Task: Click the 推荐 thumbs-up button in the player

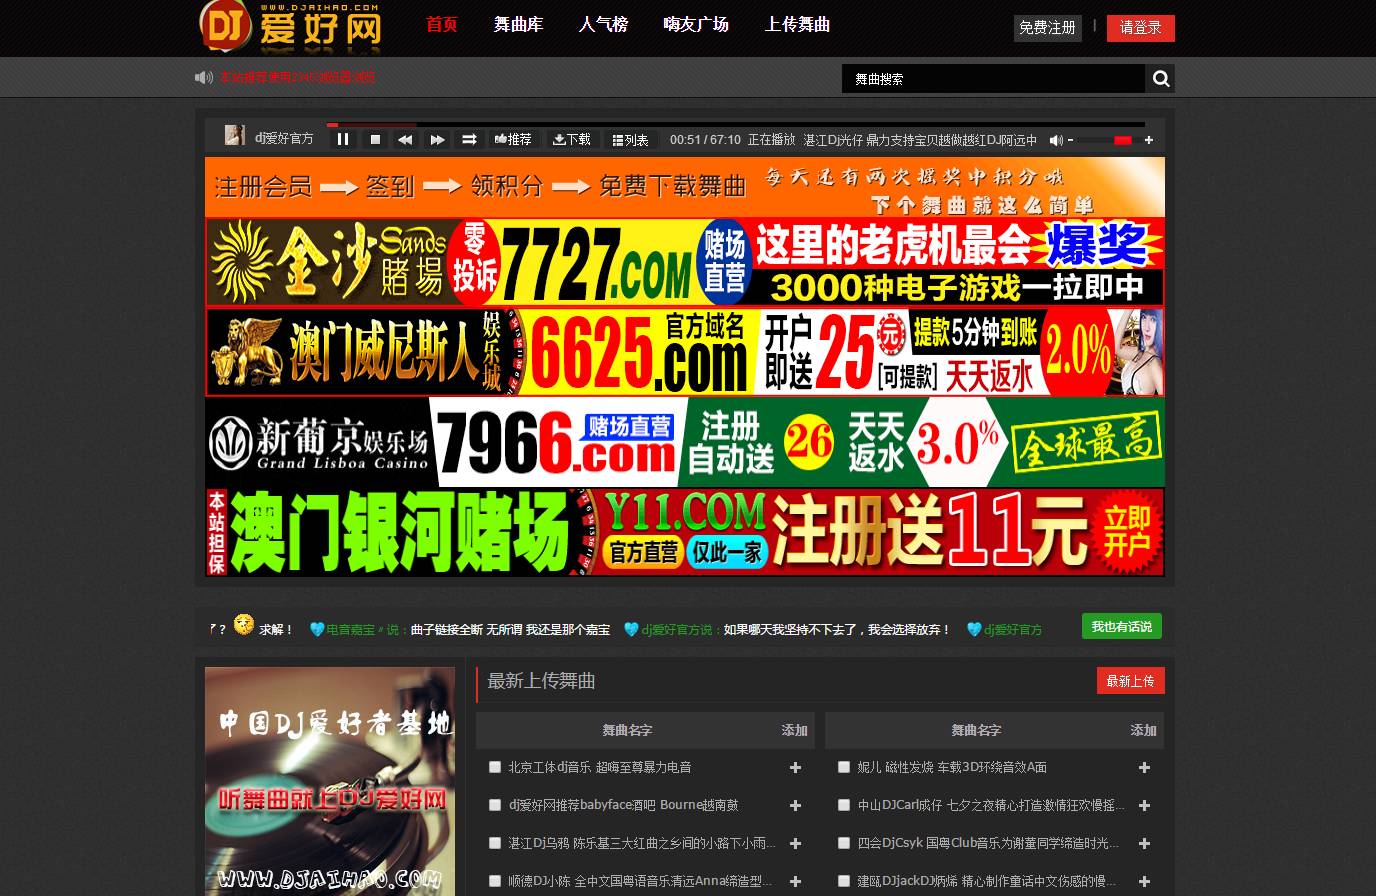Action: [x=514, y=140]
